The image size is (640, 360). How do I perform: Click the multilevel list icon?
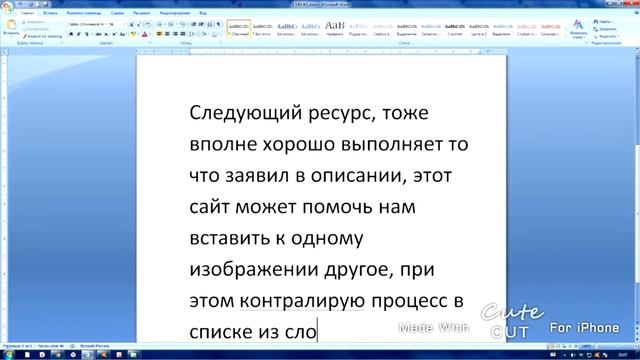click(x=183, y=24)
